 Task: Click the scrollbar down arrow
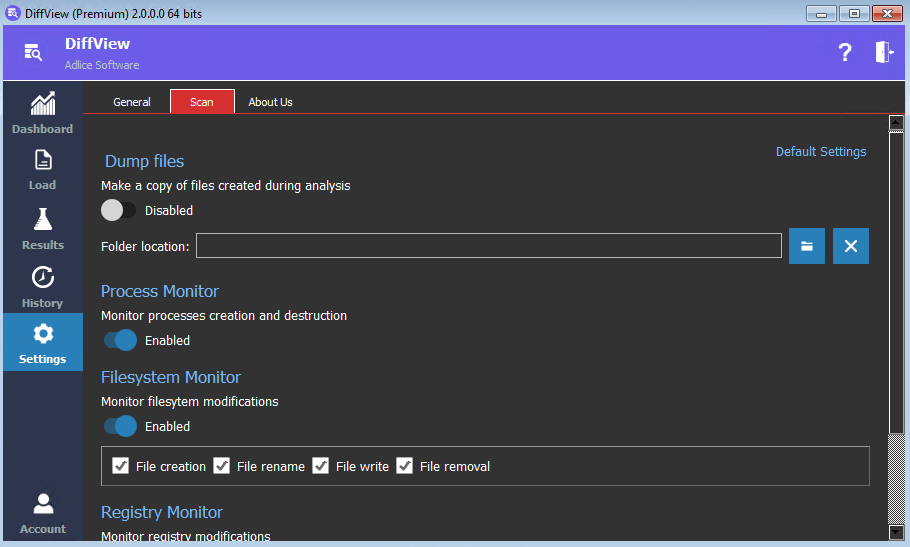click(x=896, y=531)
